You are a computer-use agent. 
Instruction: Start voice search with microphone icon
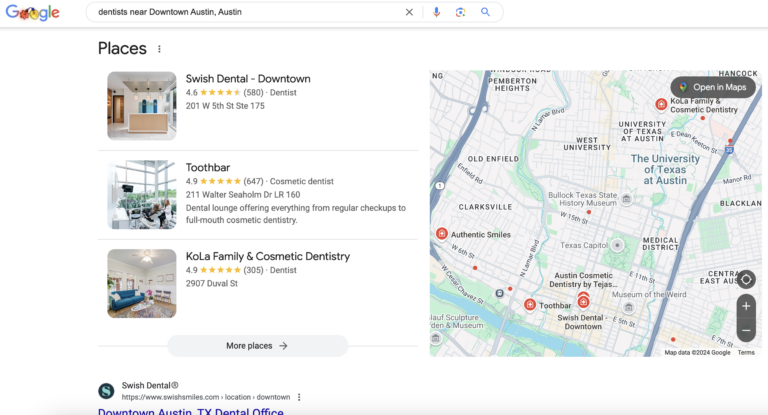click(x=436, y=12)
